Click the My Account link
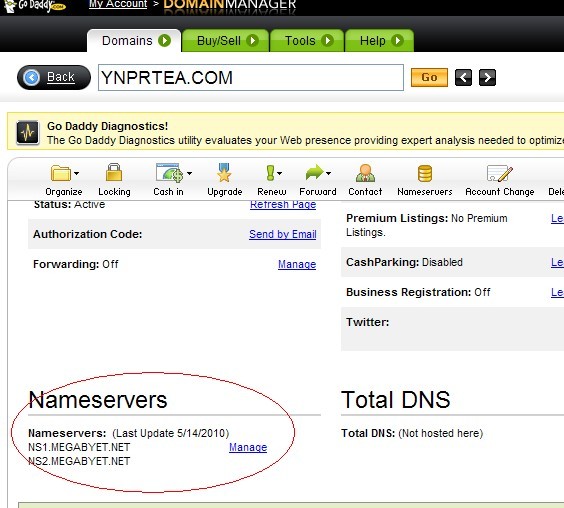564x508 pixels. pos(118,4)
